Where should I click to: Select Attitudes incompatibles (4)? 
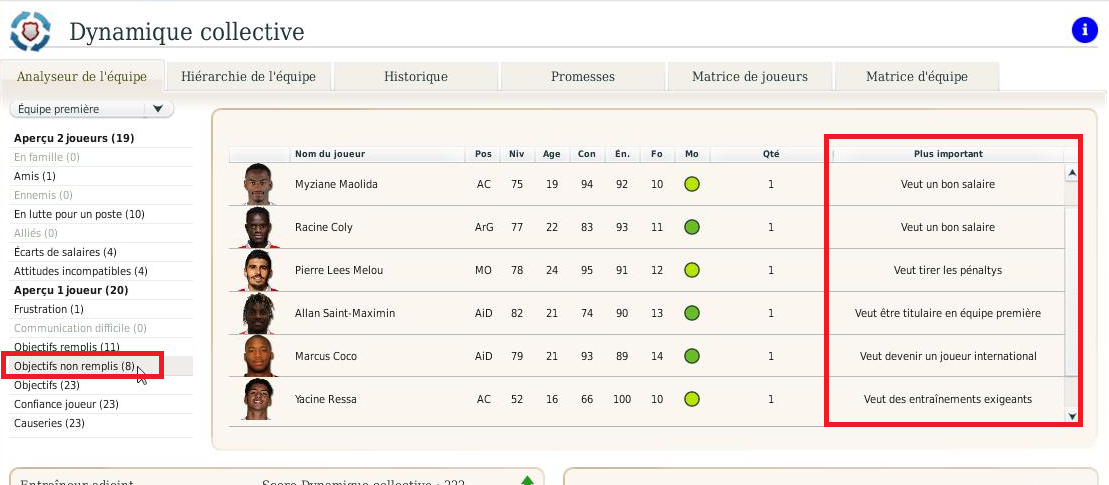pyautogui.click(x=81, y=271)
